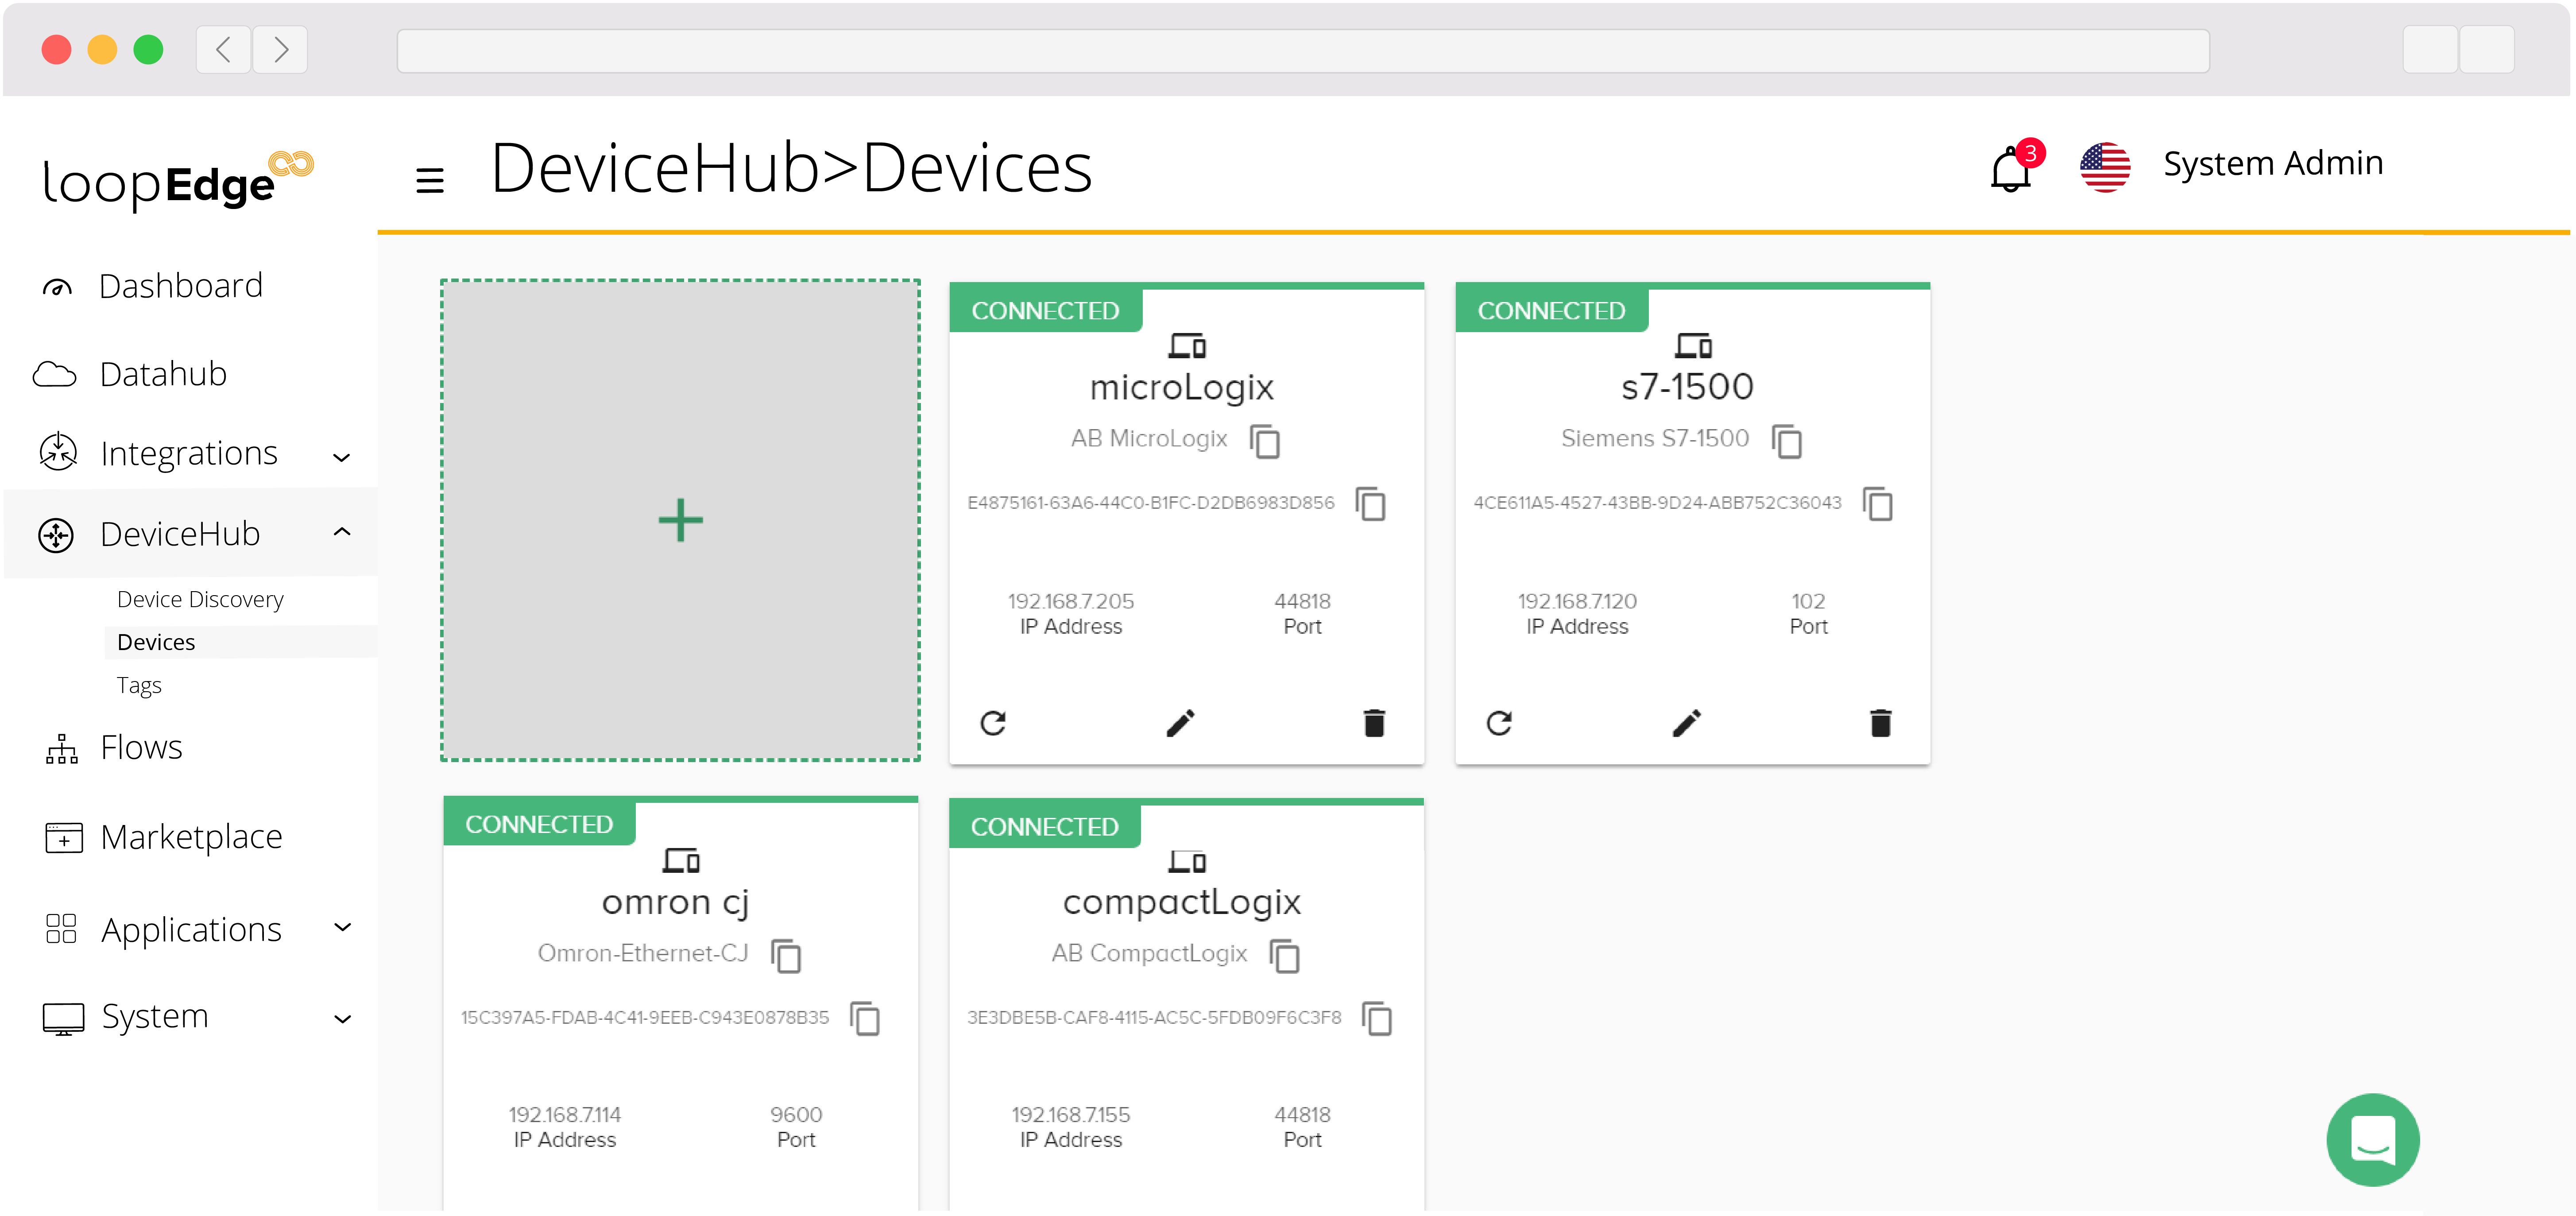The image size is (2576, 1216).
Task: Click the omron cj device name
Action: [675, 902]
